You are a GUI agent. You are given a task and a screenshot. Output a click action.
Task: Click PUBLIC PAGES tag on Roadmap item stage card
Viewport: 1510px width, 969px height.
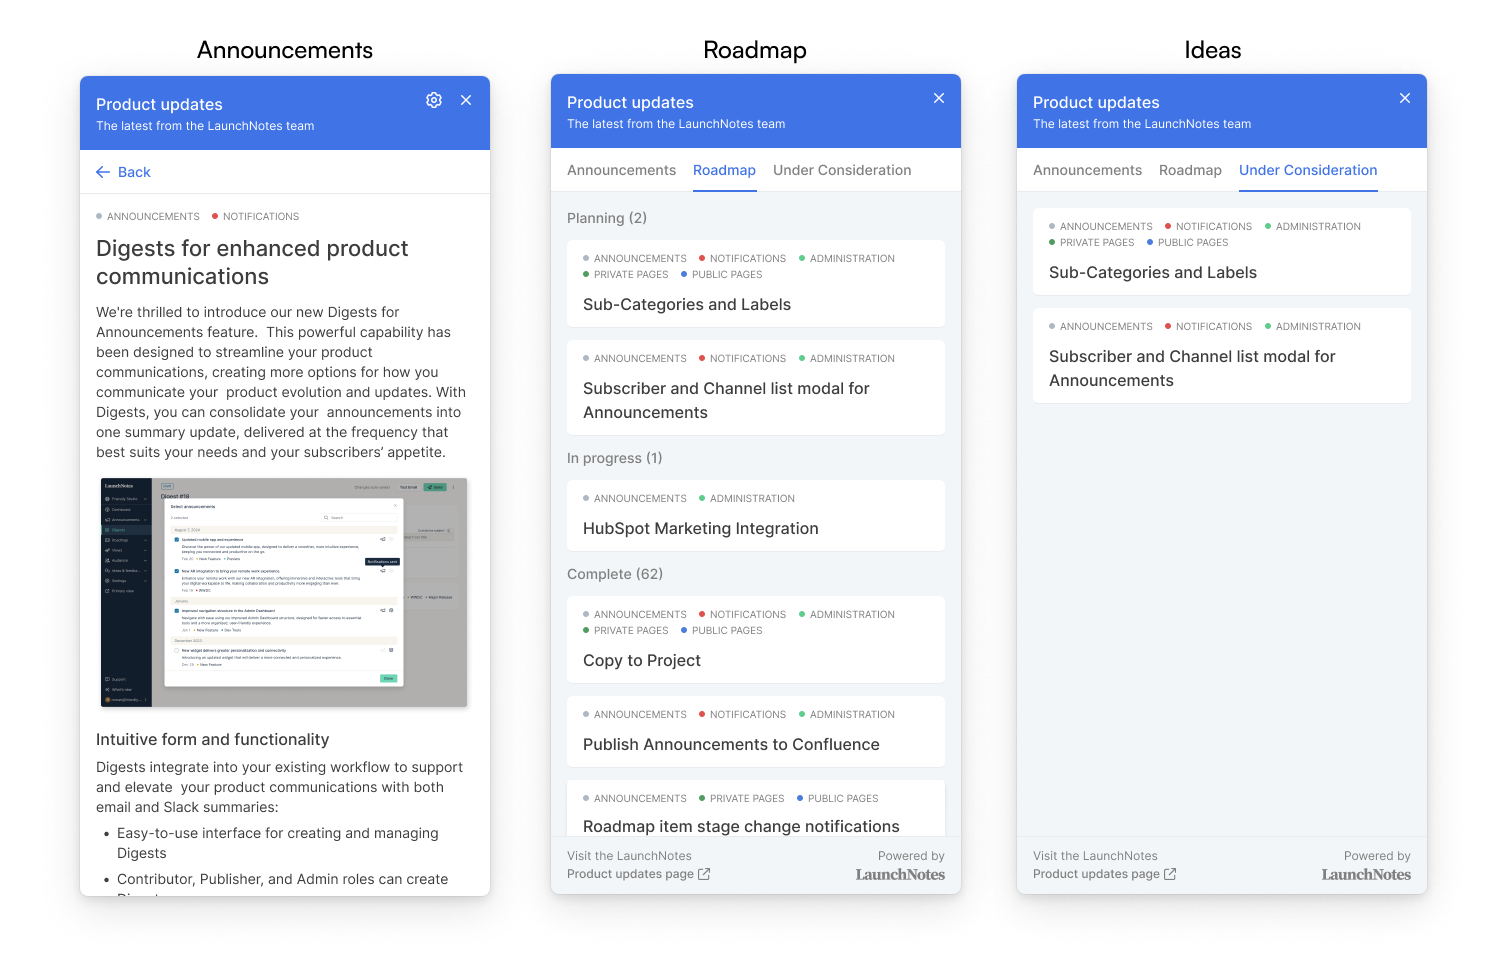[838, 798]
